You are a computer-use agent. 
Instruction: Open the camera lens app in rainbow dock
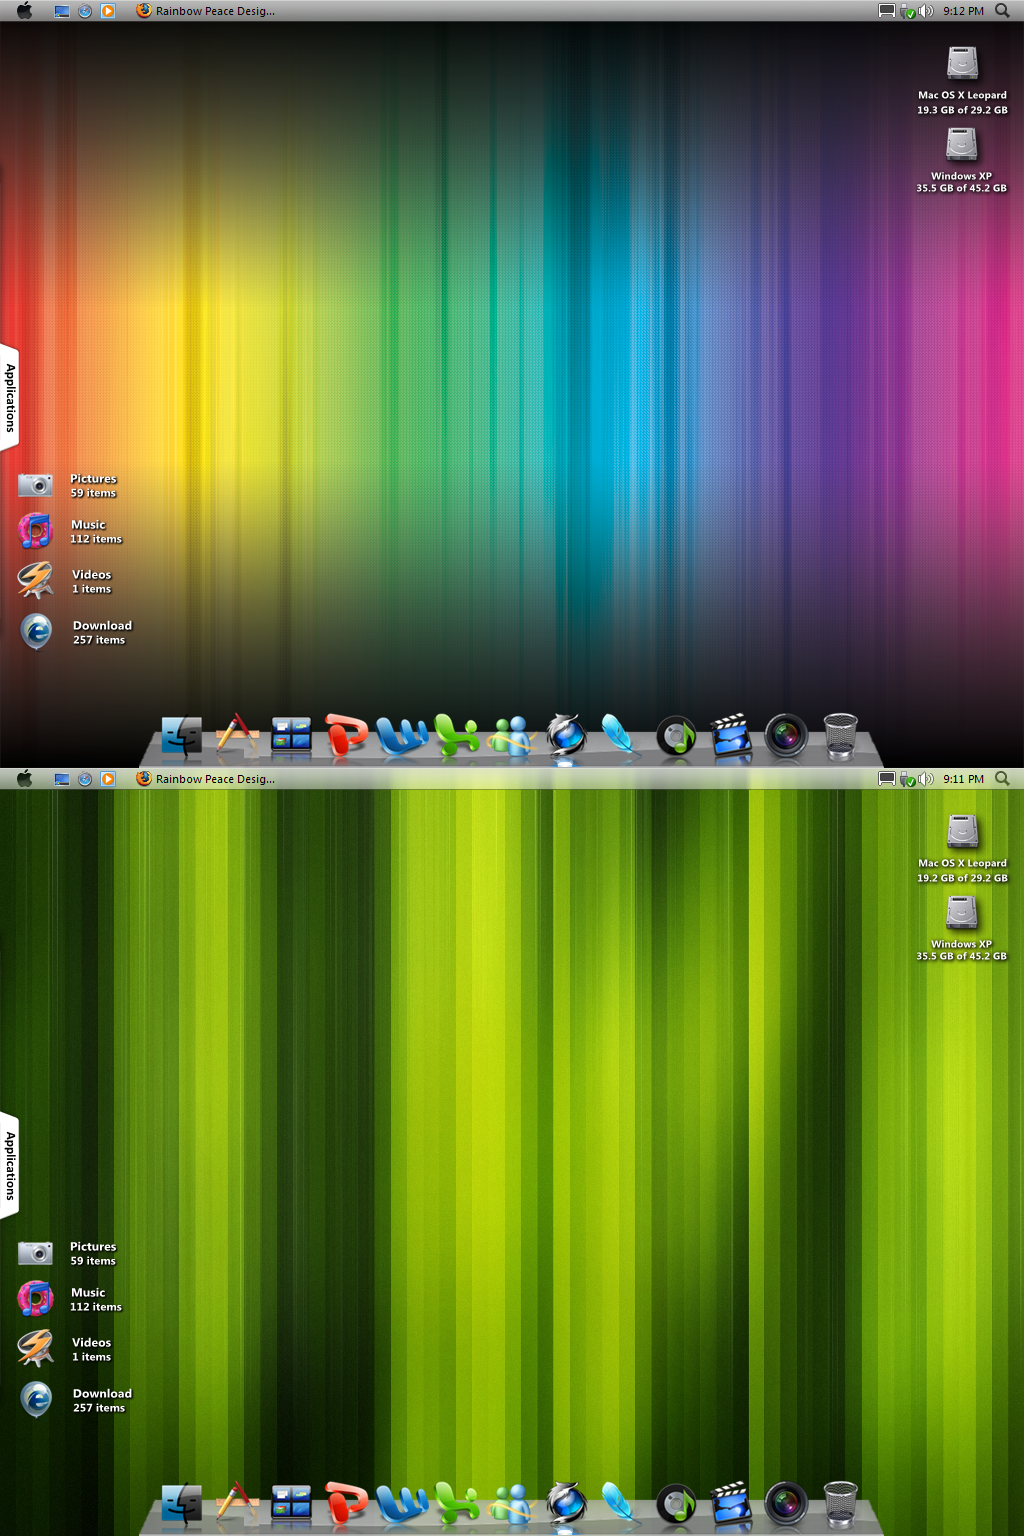pos(786,737)
